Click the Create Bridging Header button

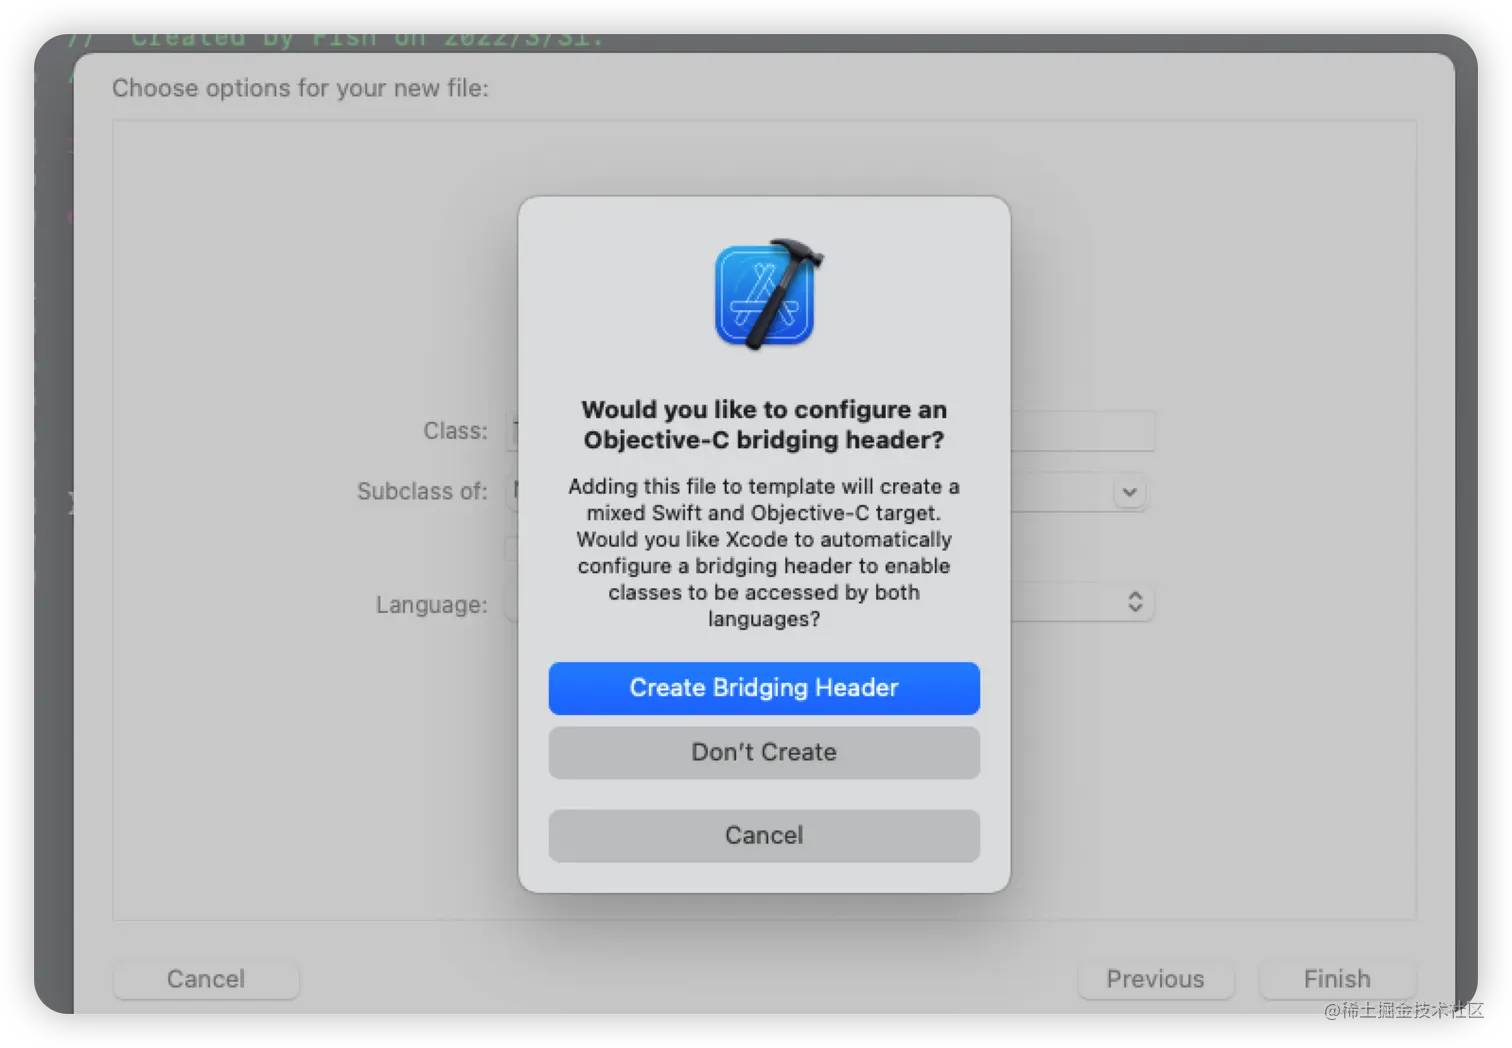click(764, 688)
